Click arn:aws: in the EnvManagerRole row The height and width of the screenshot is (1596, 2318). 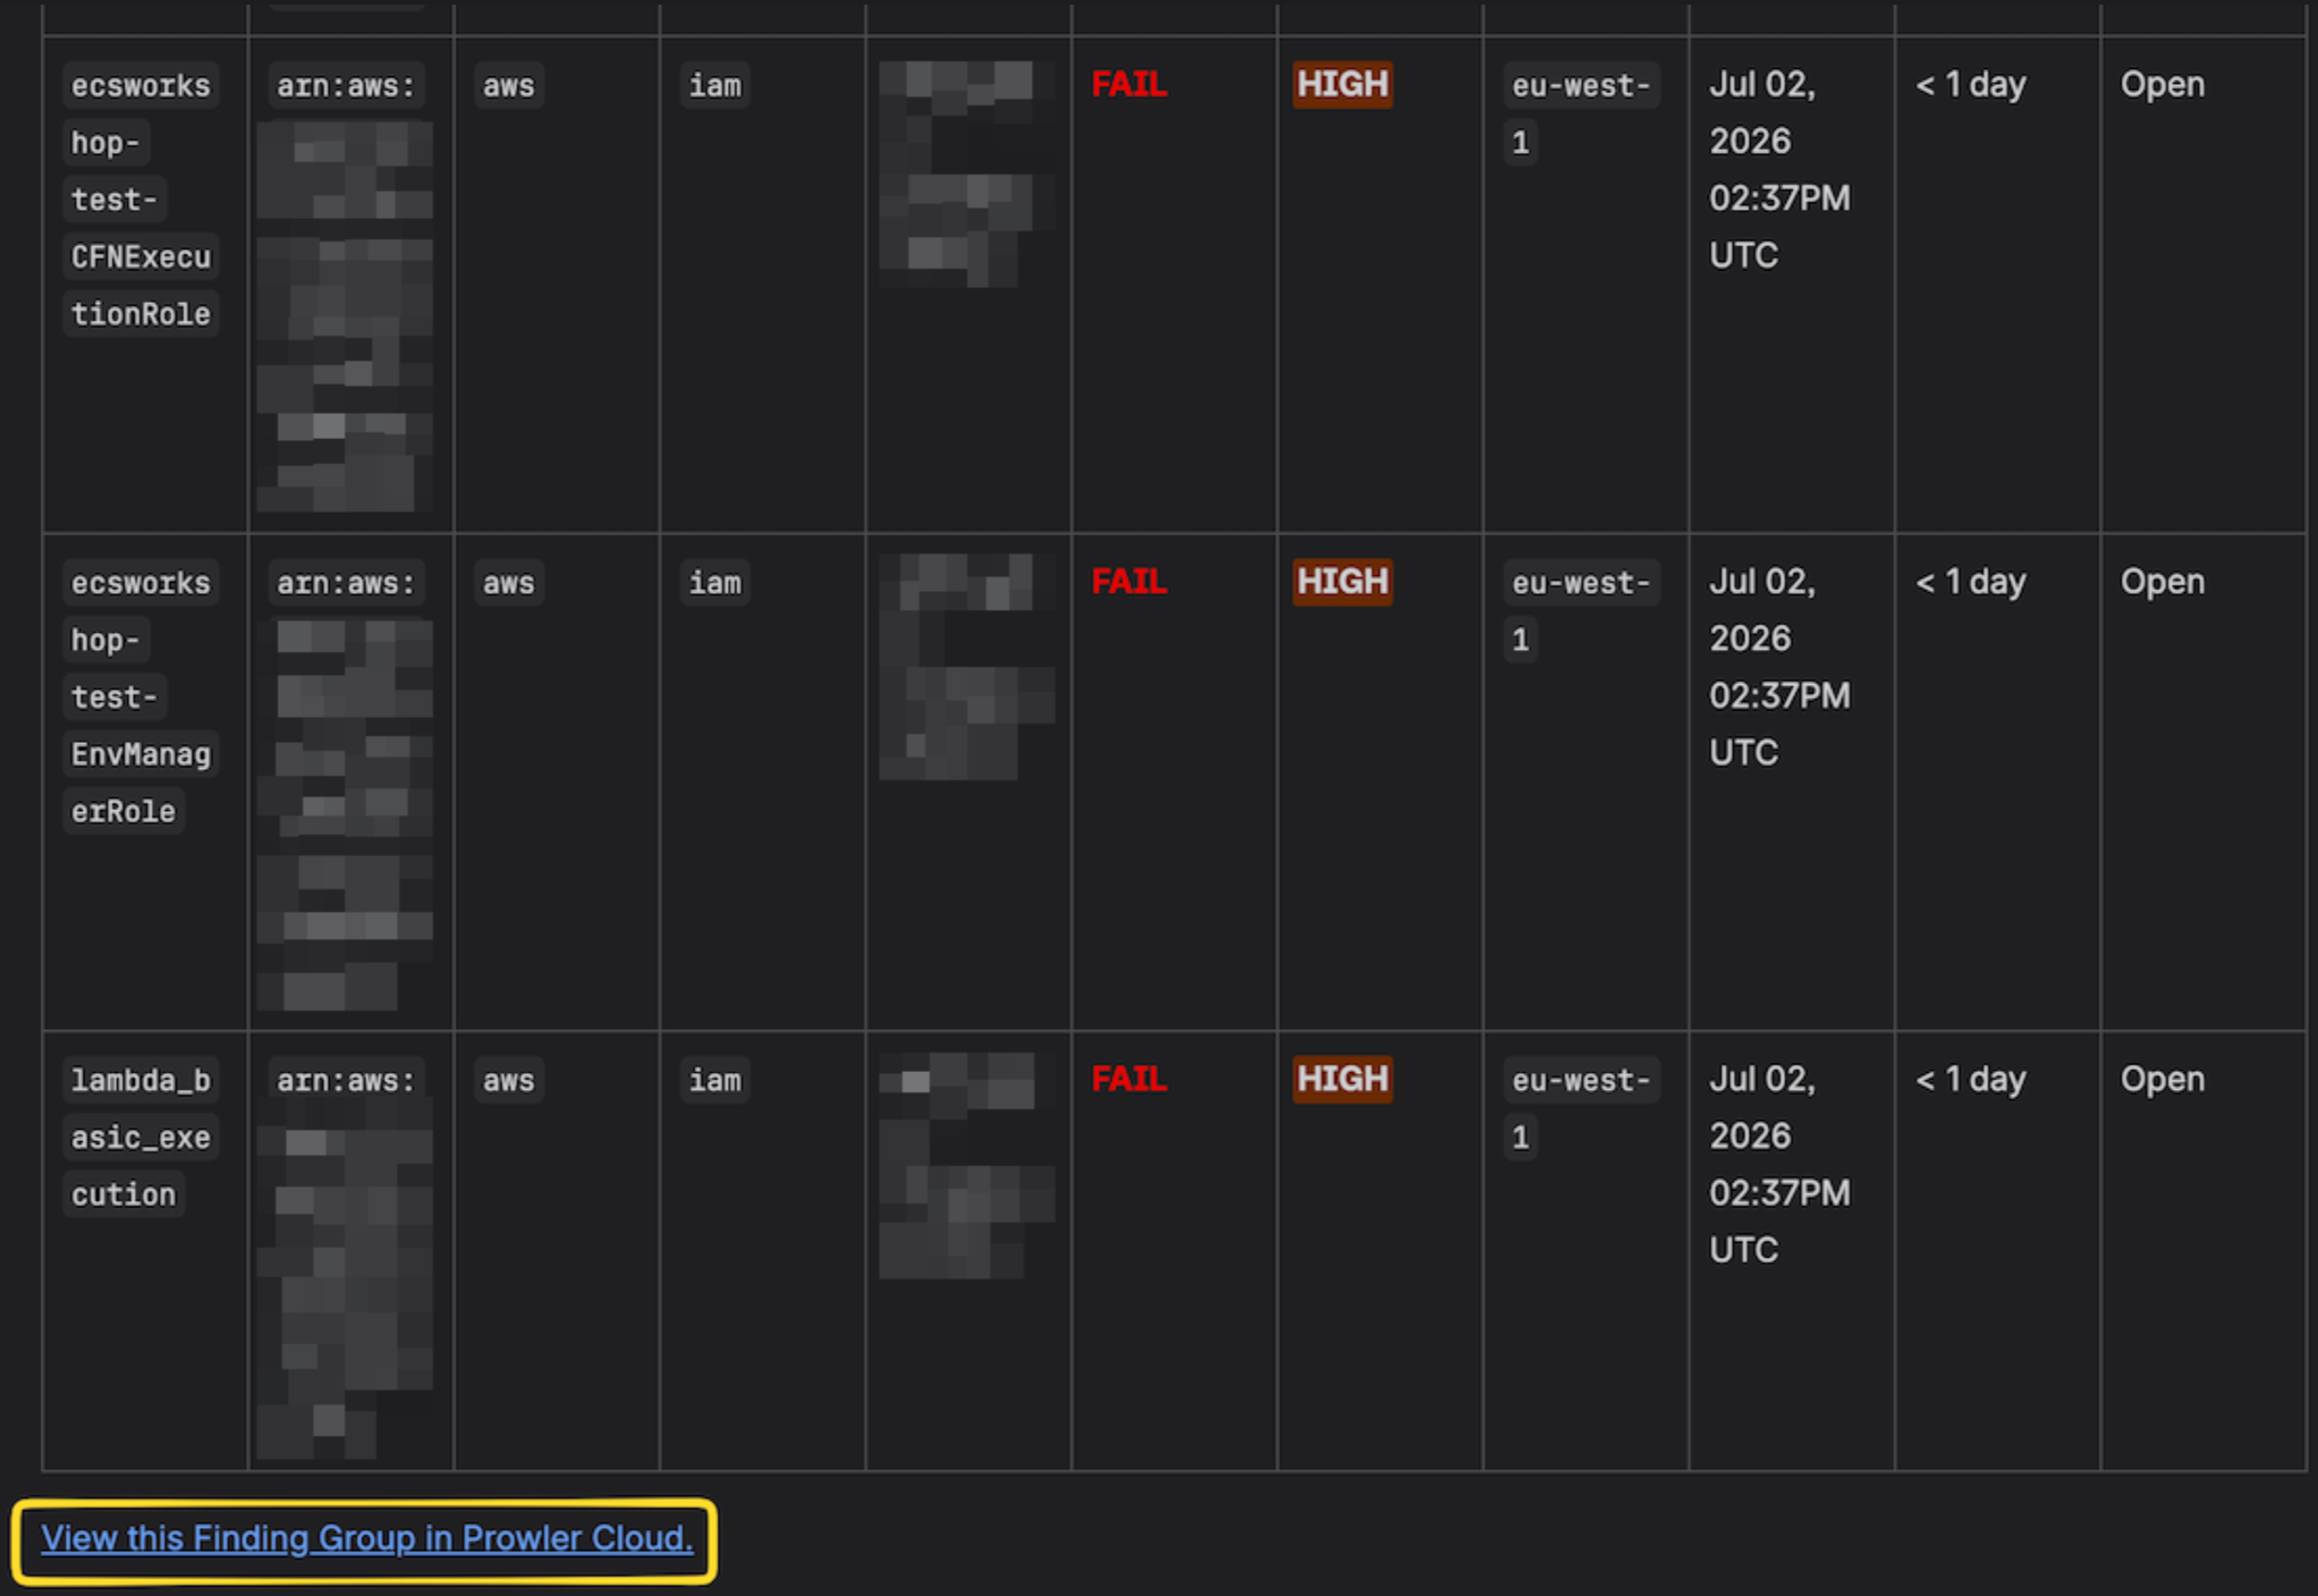point(346,583)
